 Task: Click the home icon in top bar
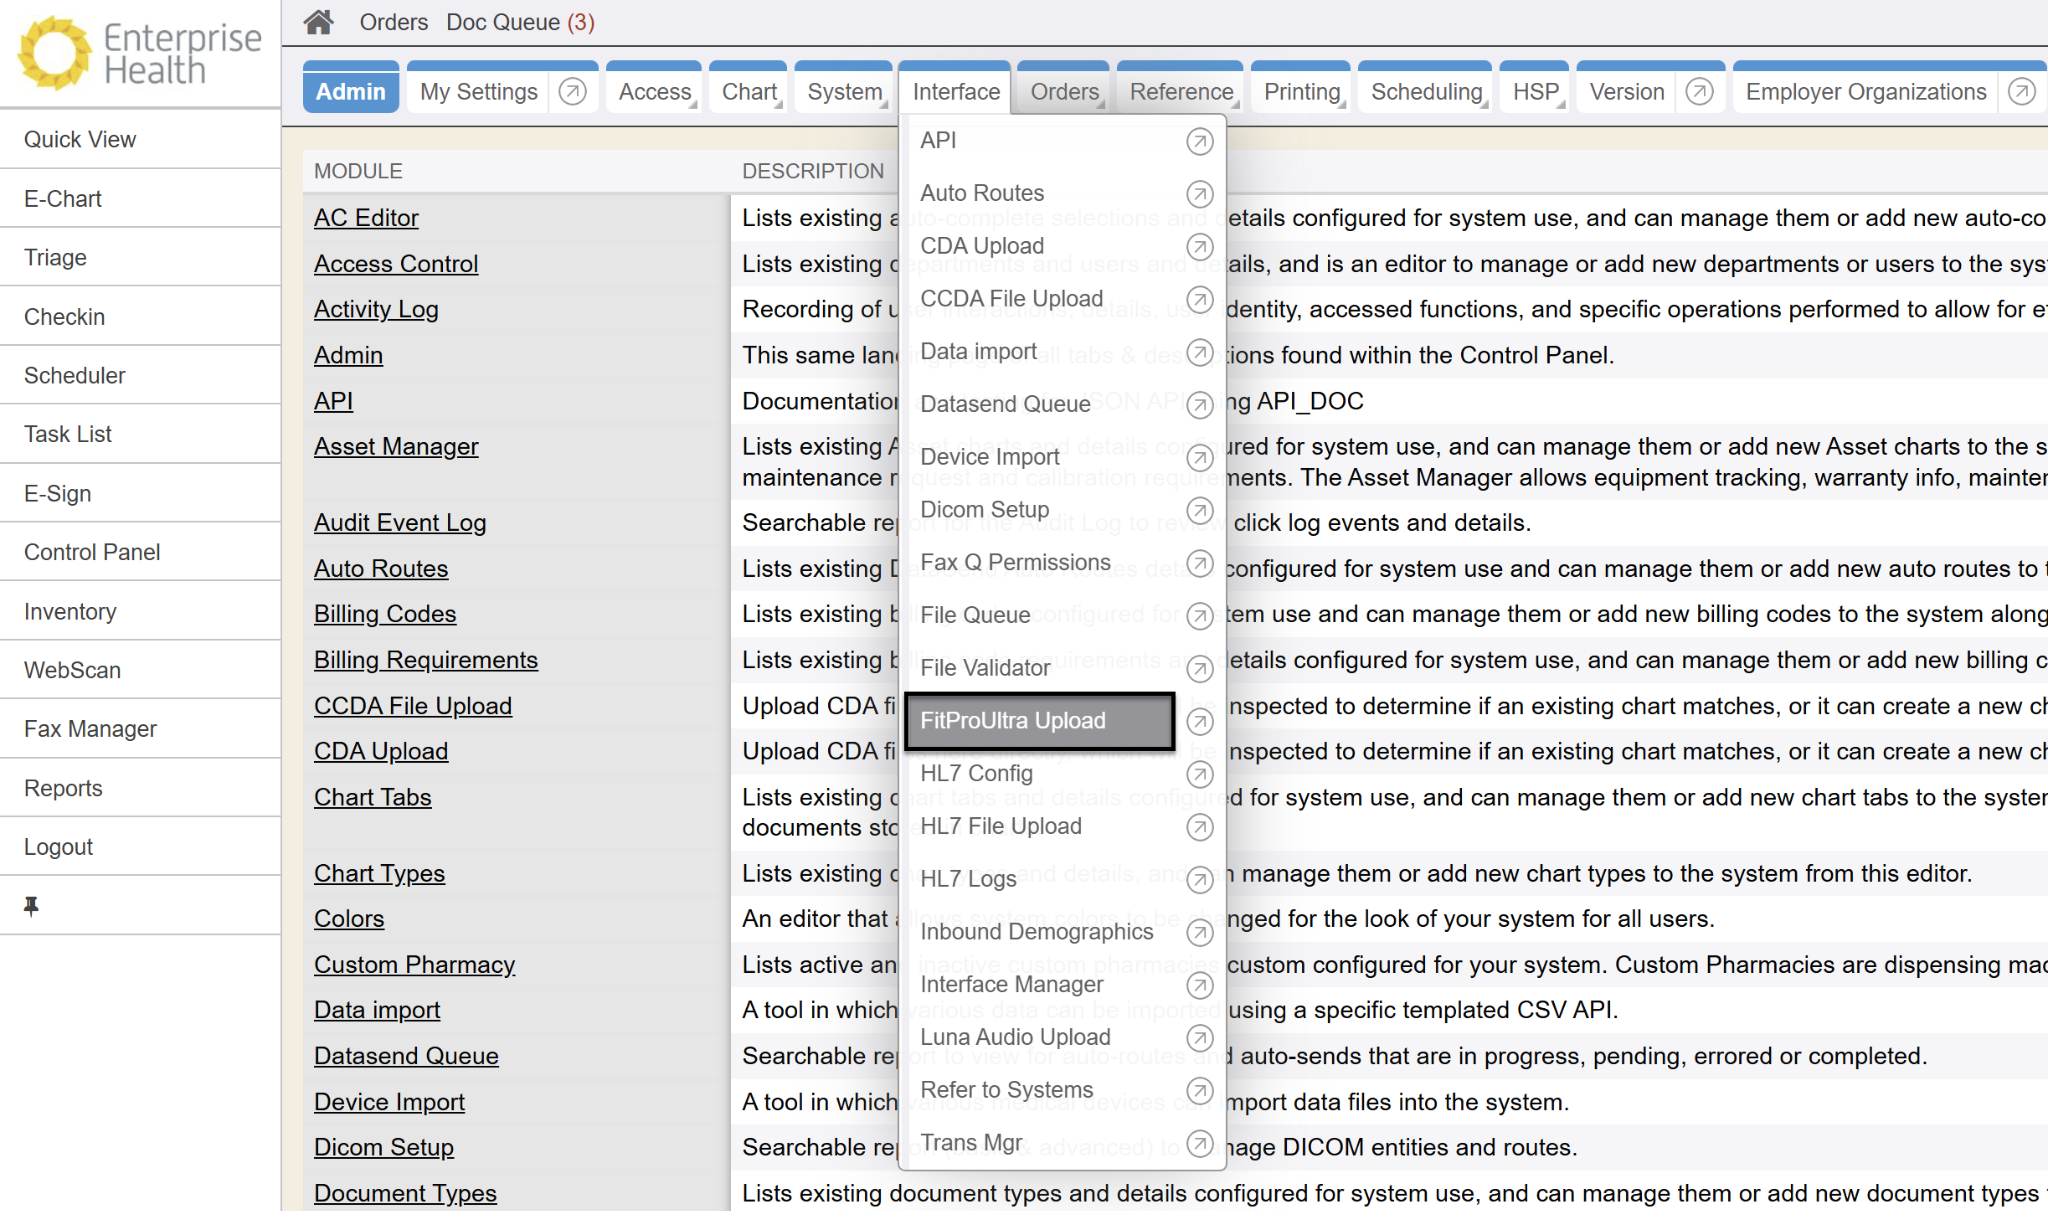point(318,22)
